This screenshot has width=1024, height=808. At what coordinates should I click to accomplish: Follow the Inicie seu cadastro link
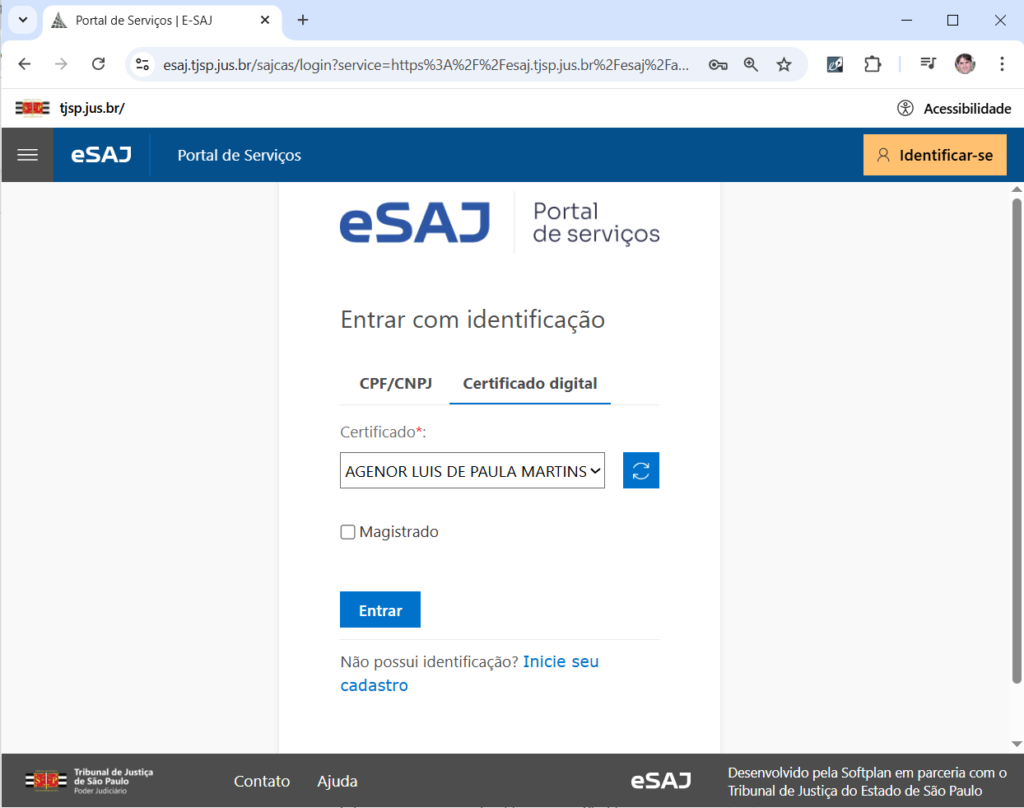coord(560,662)
